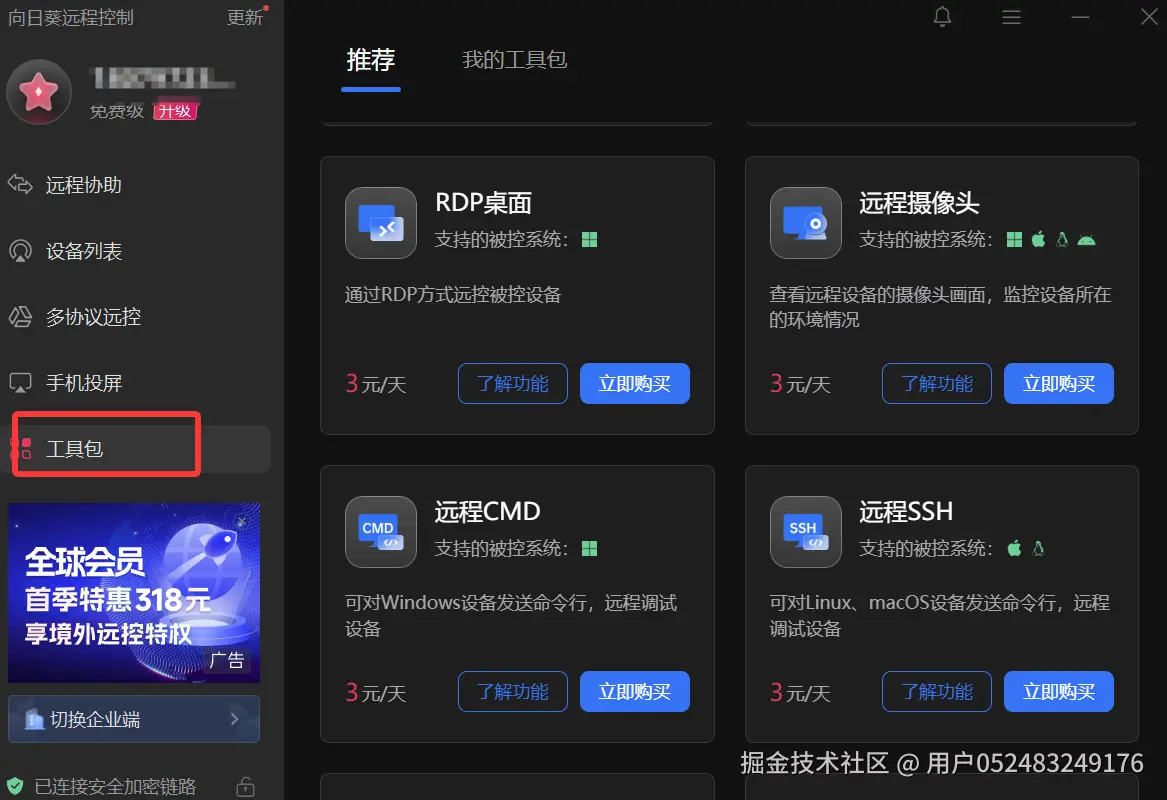Select 工具包 in the sidebar
Screen dimensions: 1167x800
135,449
